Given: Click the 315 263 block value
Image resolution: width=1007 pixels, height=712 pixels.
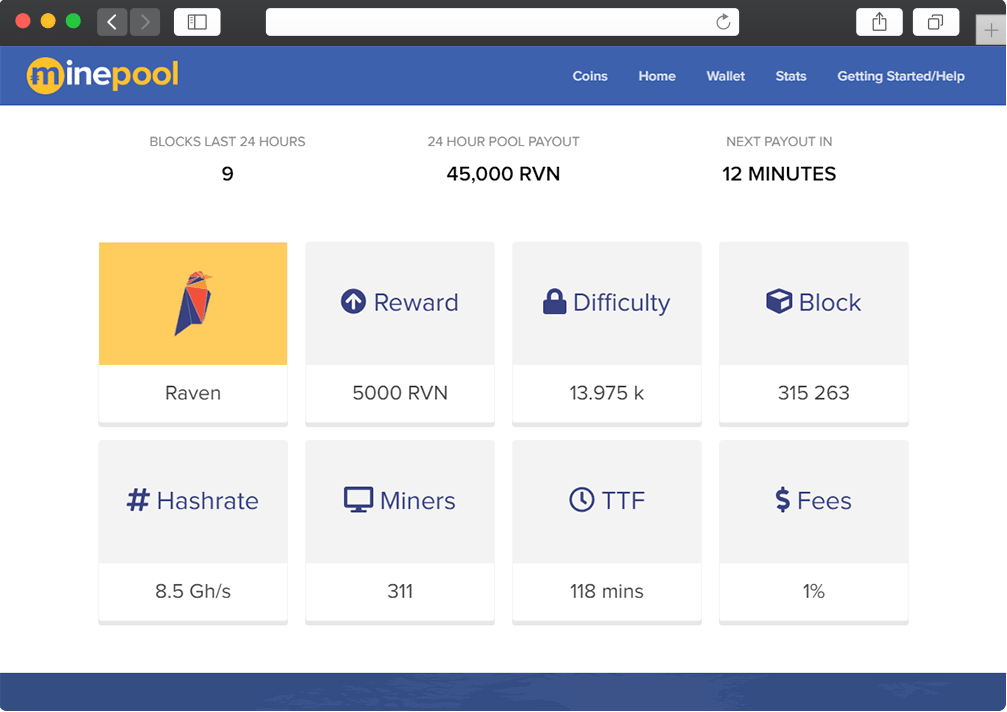Looking at the screenshot, I should [814, 393].
